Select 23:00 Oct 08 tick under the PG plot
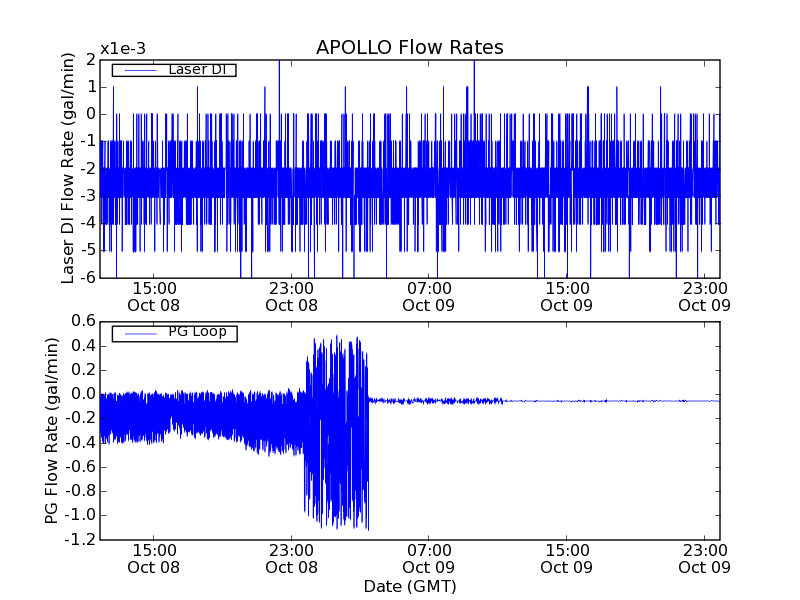The width and height of the screenshot is (800, 600). (291, 558)
